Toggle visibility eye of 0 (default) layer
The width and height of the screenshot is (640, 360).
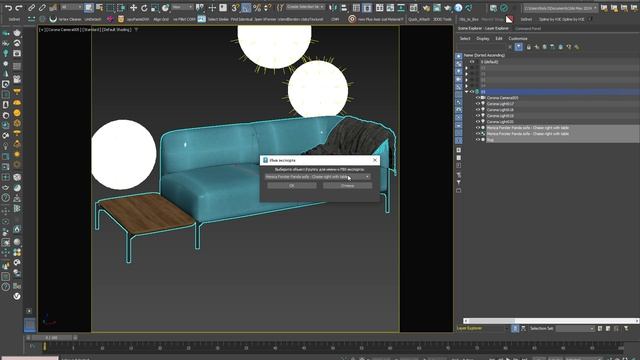click(x=472, y=62)
